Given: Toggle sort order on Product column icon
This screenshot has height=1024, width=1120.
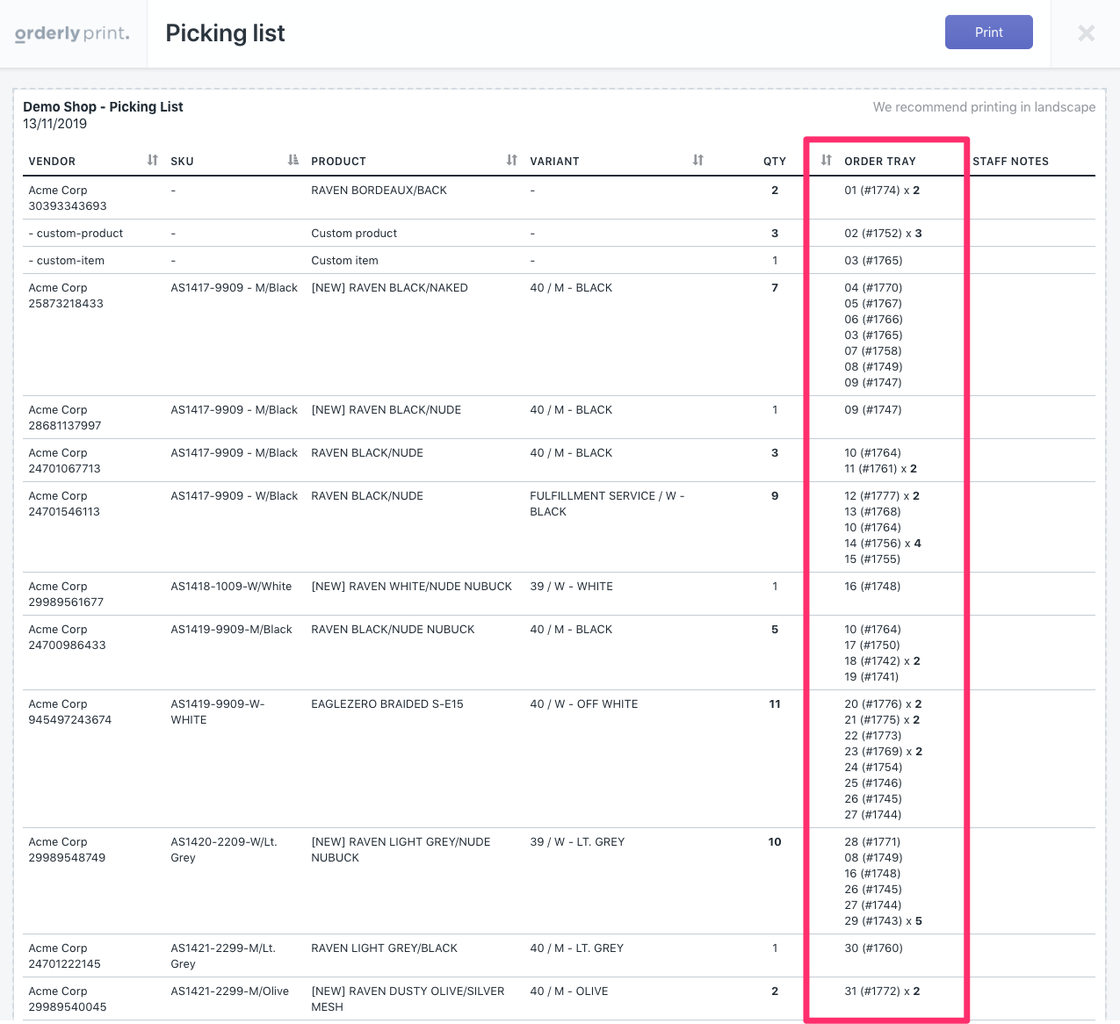Looking at the screenshot, I should [x=512, y=160].
